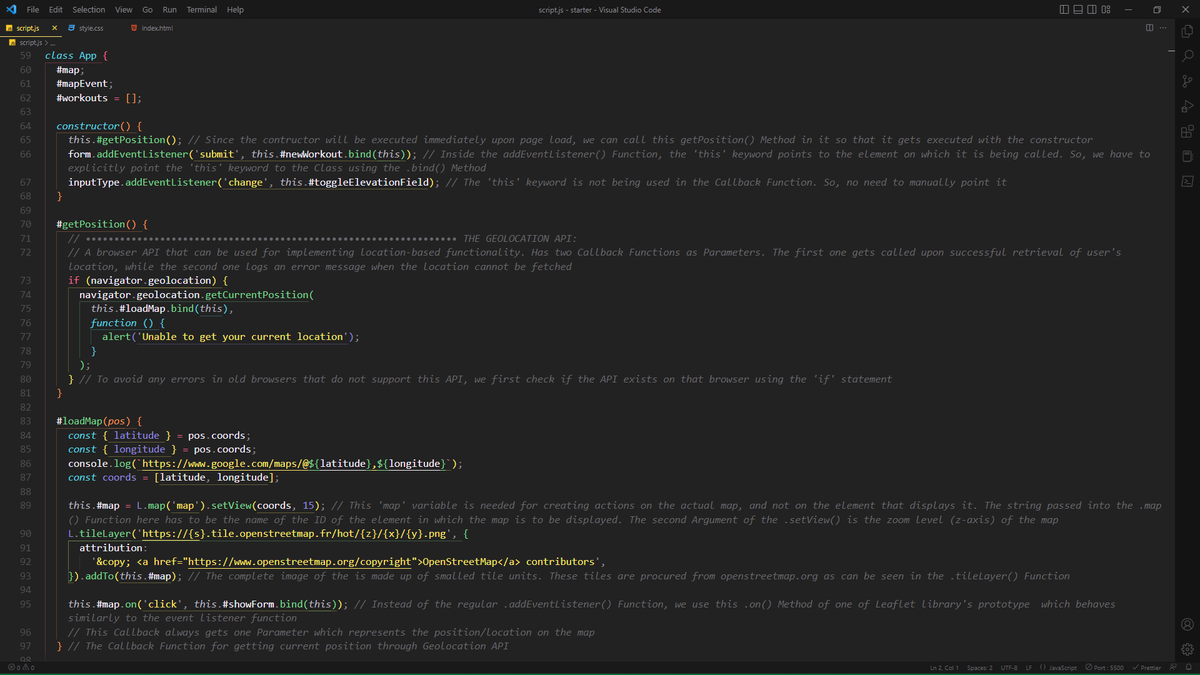
Task: Click line number 64 in the gutter
Action: (x=25, y=126)
